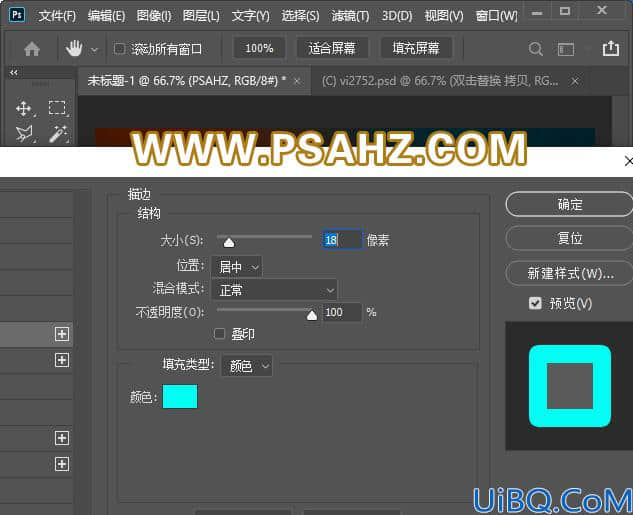Screen dimensions: 633x515
Task: Collapse the toolbar with double-arrow icon
Action: [x=14, y=73]
